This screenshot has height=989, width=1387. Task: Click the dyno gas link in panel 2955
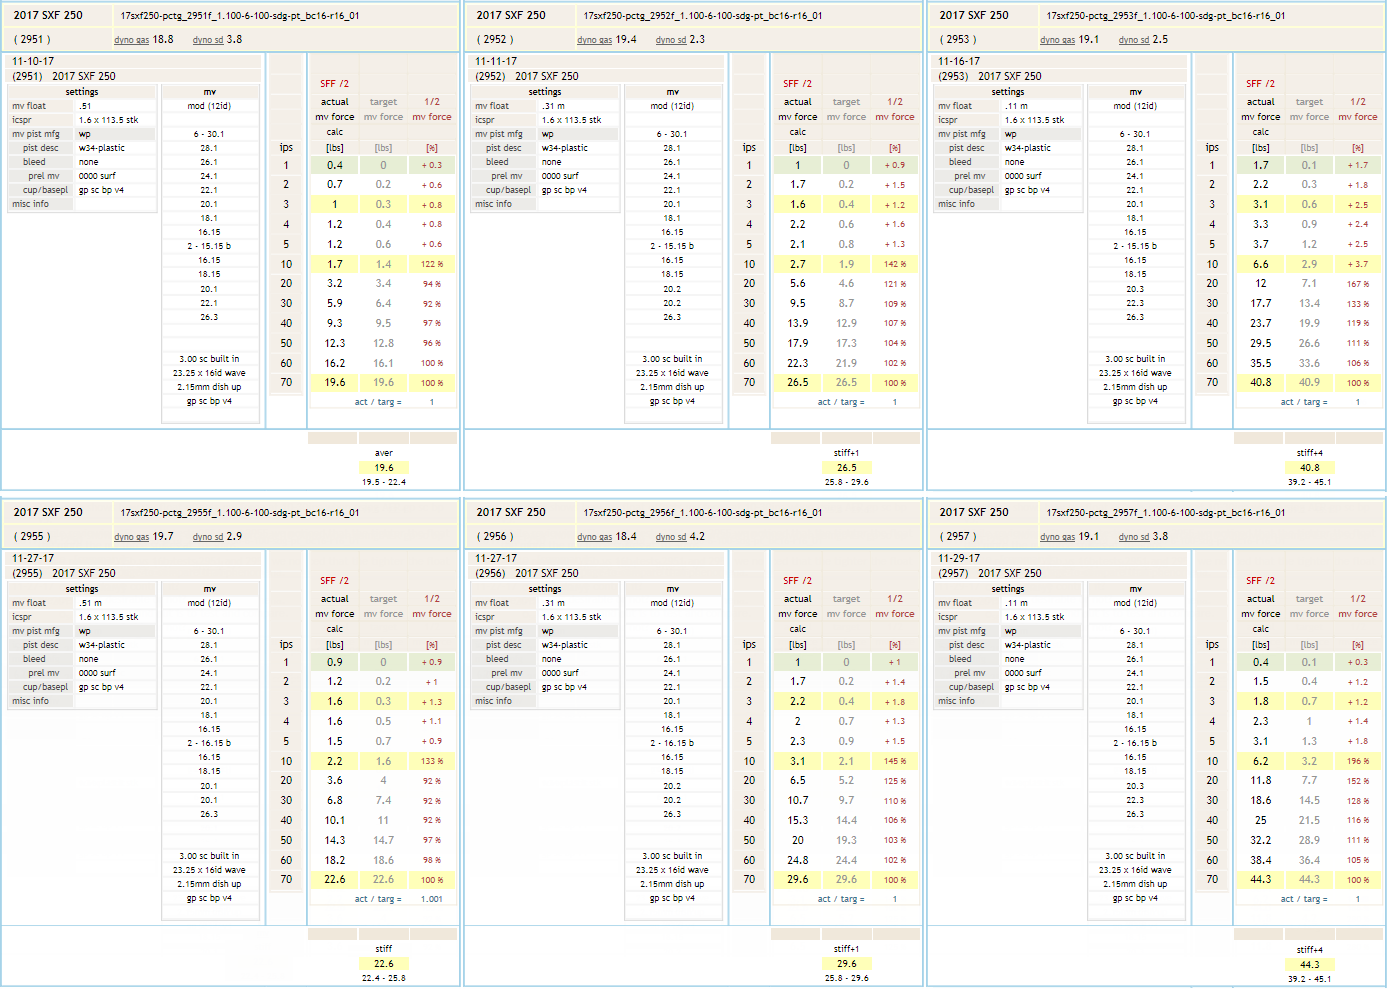click(x=131, y=537)
